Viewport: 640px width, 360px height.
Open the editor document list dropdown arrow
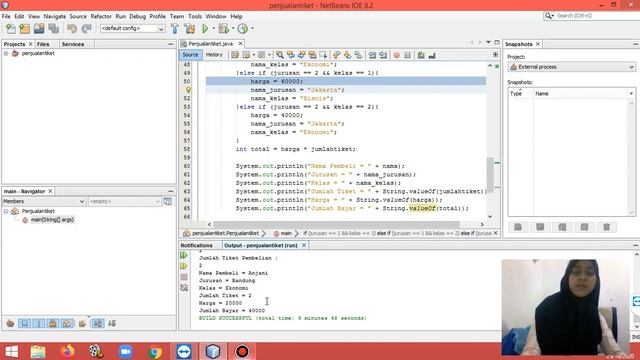click(489, 42)
